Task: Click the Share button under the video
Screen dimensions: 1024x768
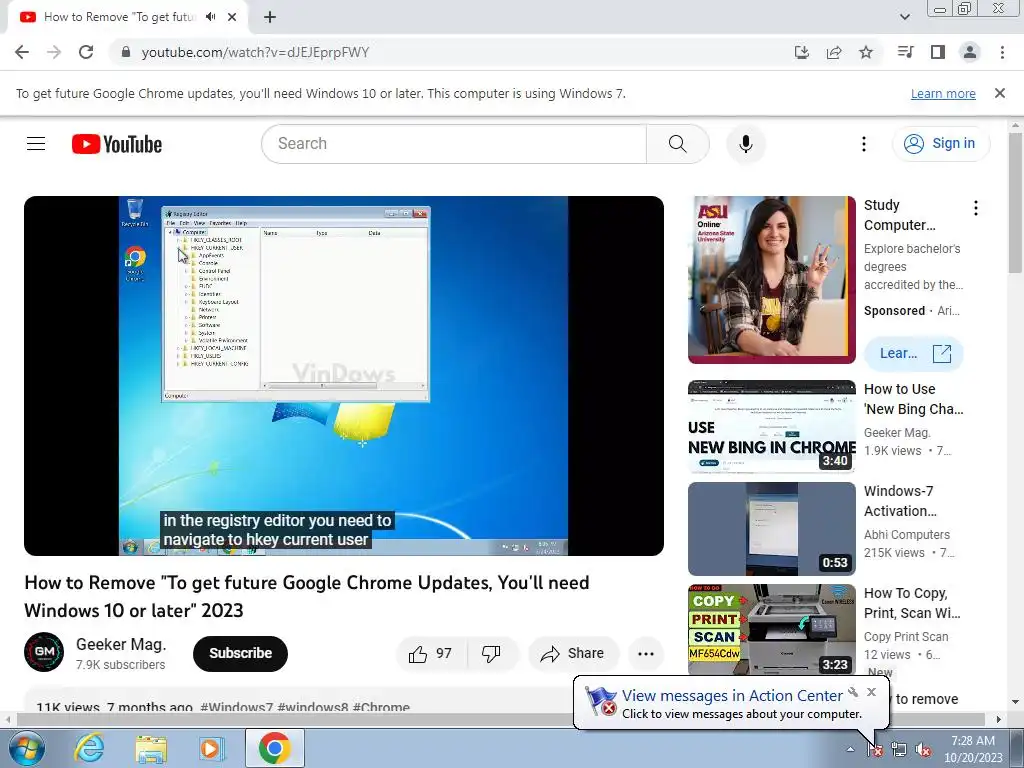Action: coord(573,654)
